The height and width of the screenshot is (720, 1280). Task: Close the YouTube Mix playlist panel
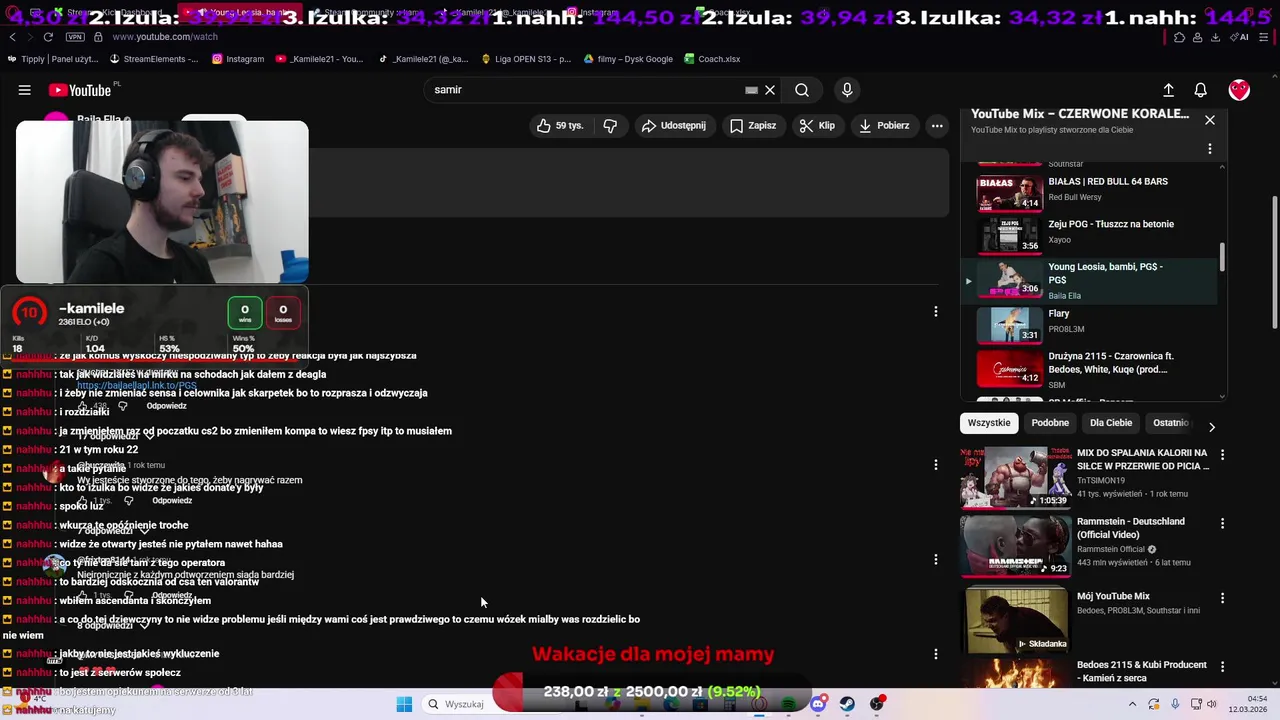1210,120
